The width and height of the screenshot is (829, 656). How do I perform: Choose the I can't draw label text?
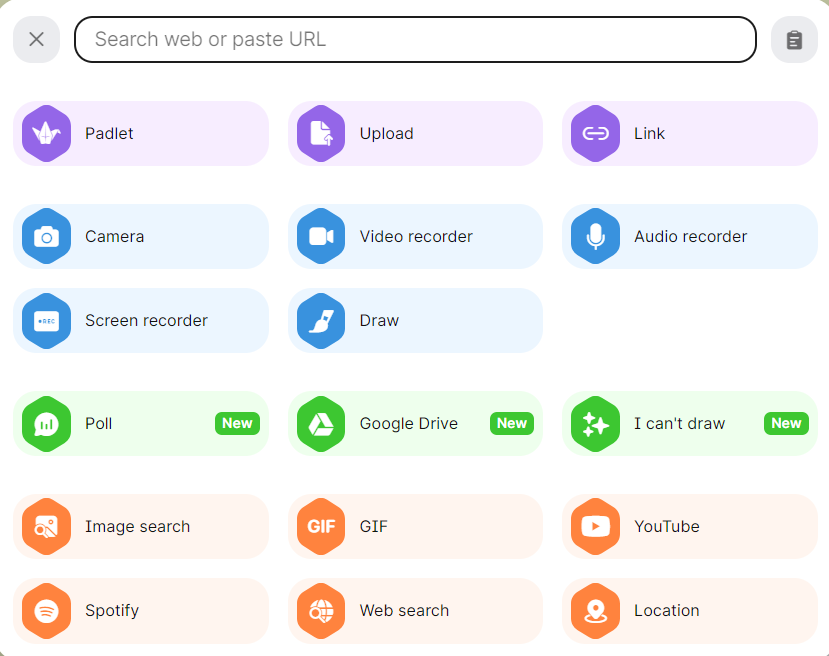pos(679,423)
